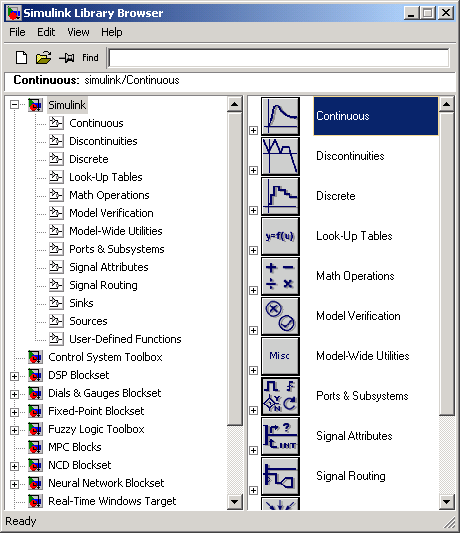This screenshot has width=460, height=533.
Task: Click the tree pane scroll-down arrow
Action: pos(235,502)
